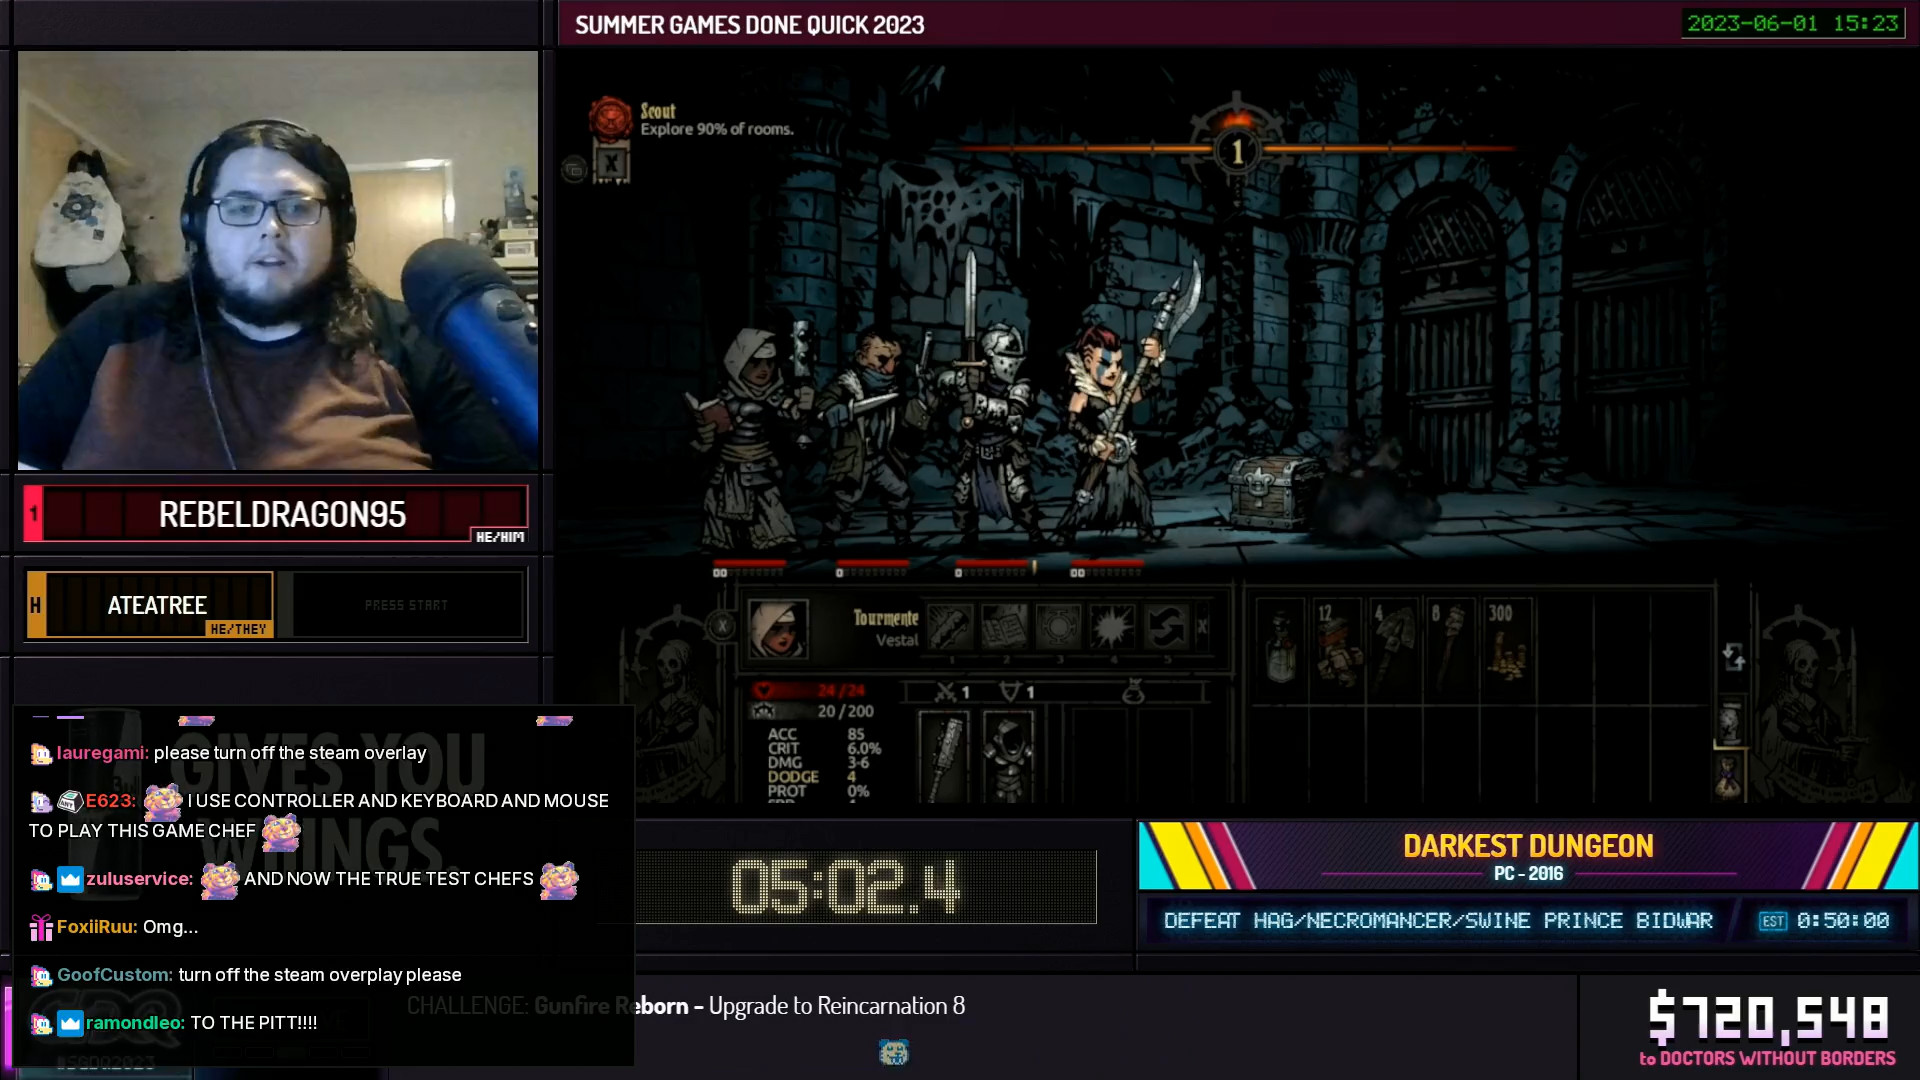Click the hero name Tourmente

click(x=886, y=618)
